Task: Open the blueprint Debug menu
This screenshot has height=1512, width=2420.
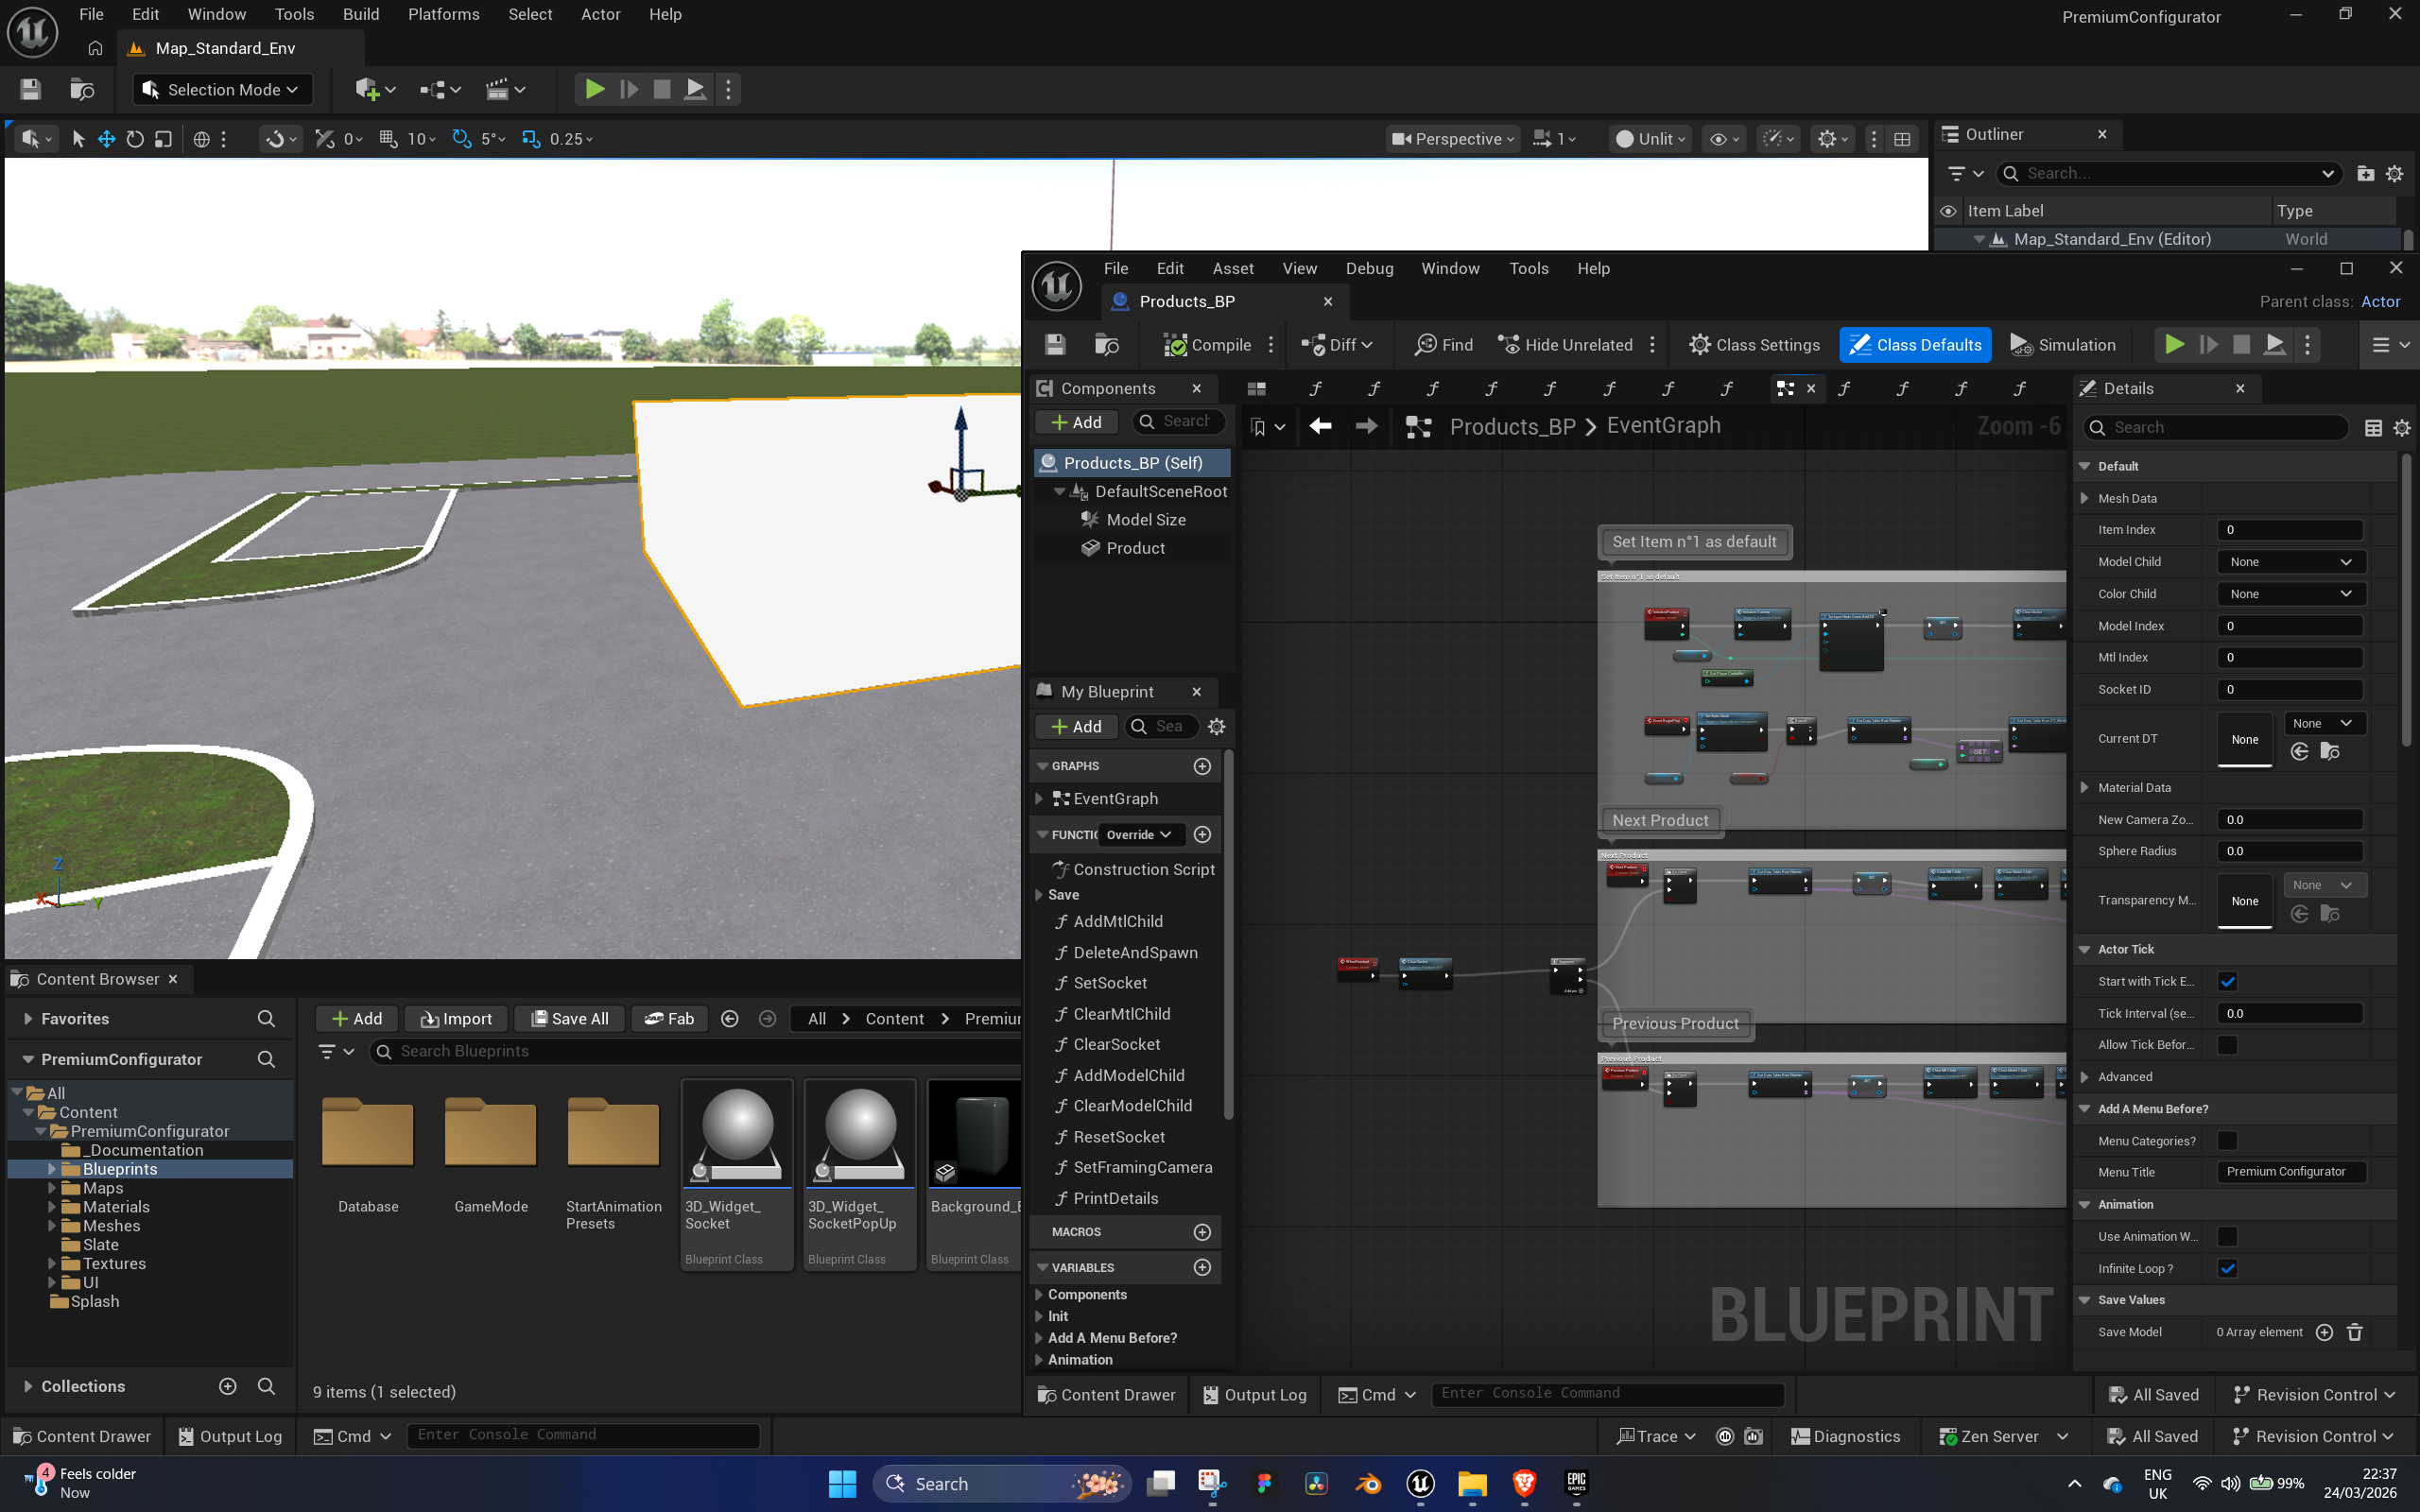Action: [x=1368, y=268]
